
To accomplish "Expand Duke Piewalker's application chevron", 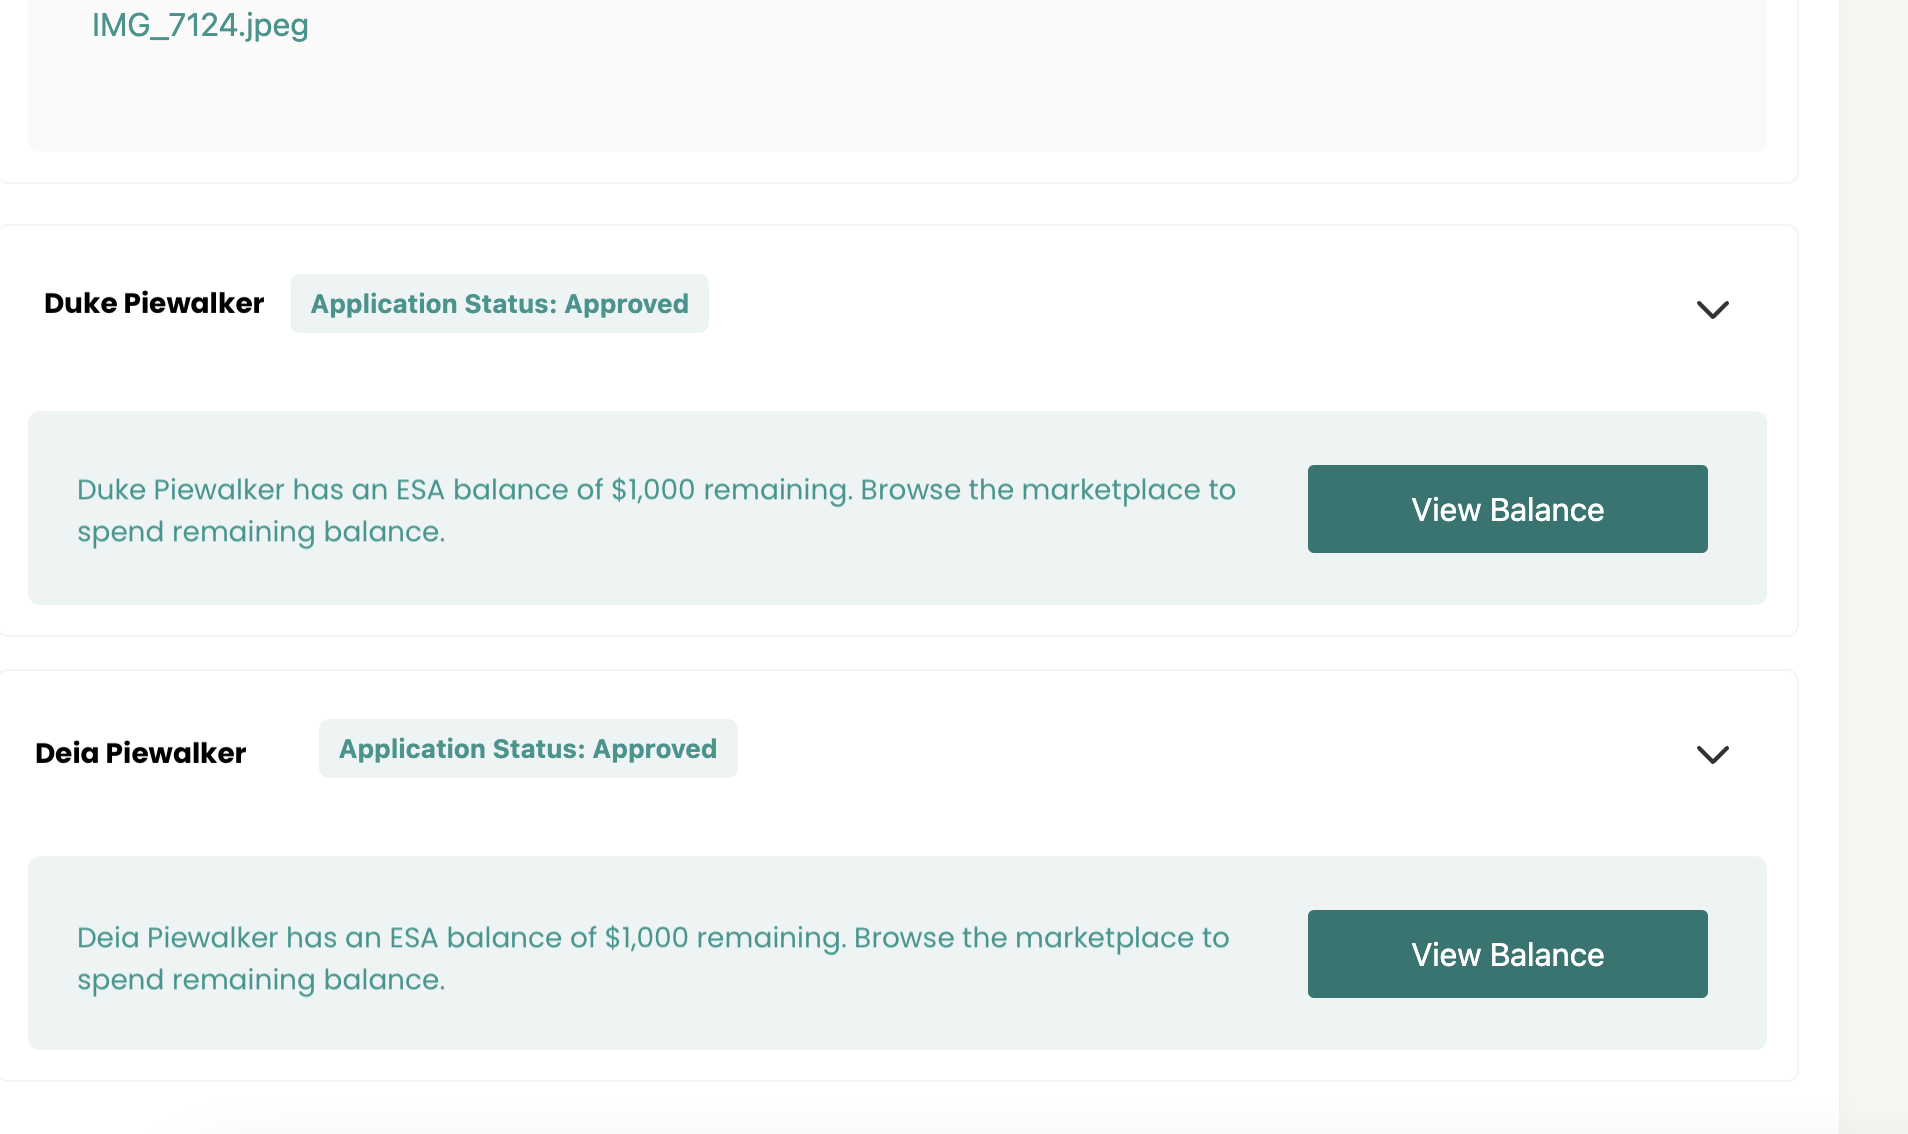I will tap(1713, 310).
